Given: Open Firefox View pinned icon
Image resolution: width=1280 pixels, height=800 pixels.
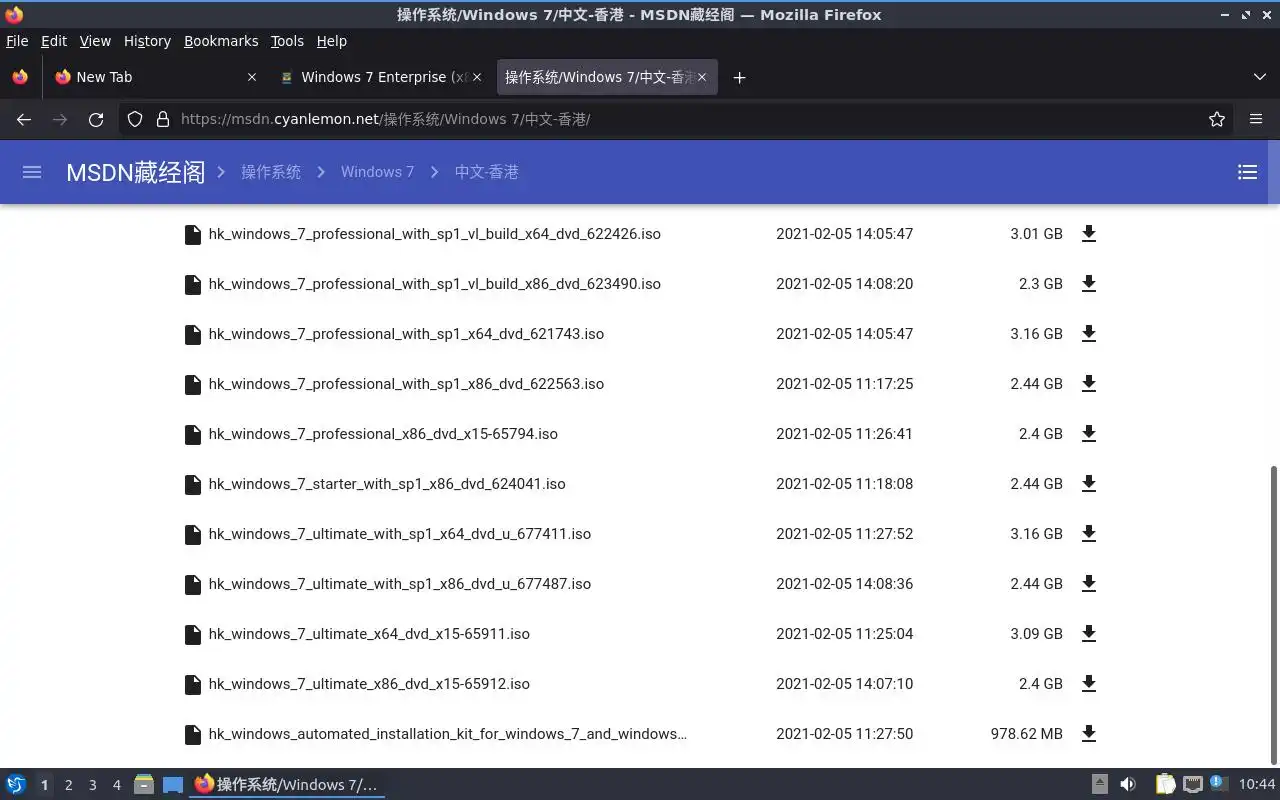Looking at the screenshot, I should (20, 77).
